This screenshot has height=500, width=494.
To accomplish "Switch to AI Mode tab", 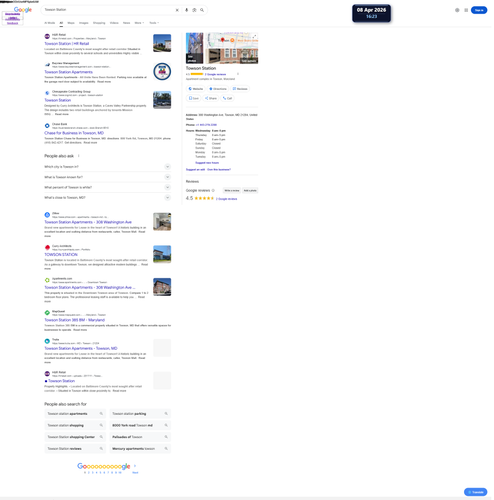I will [x=50, y=23].
